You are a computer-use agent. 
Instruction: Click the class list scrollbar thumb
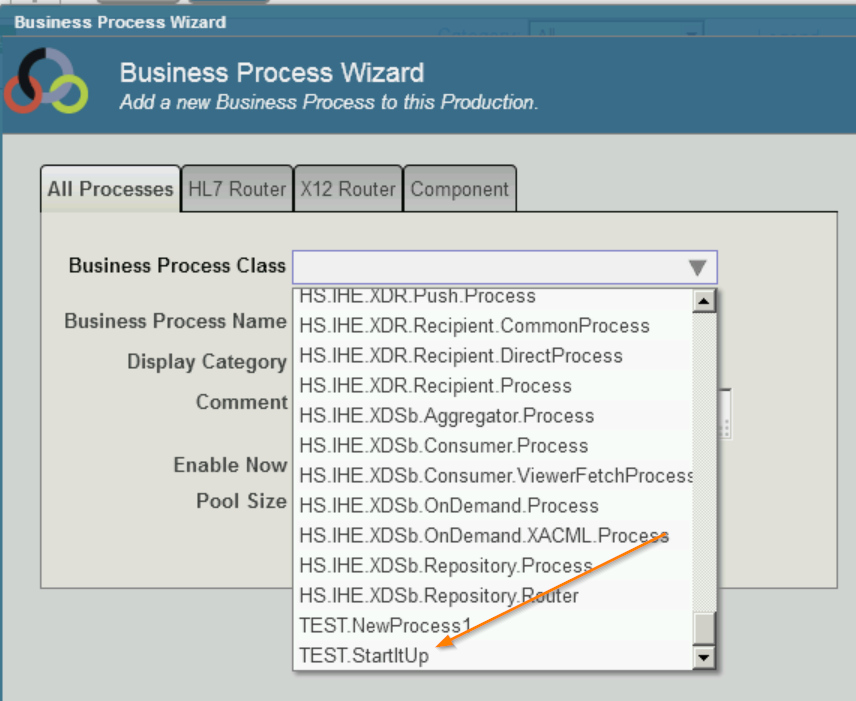coord(705,626)
